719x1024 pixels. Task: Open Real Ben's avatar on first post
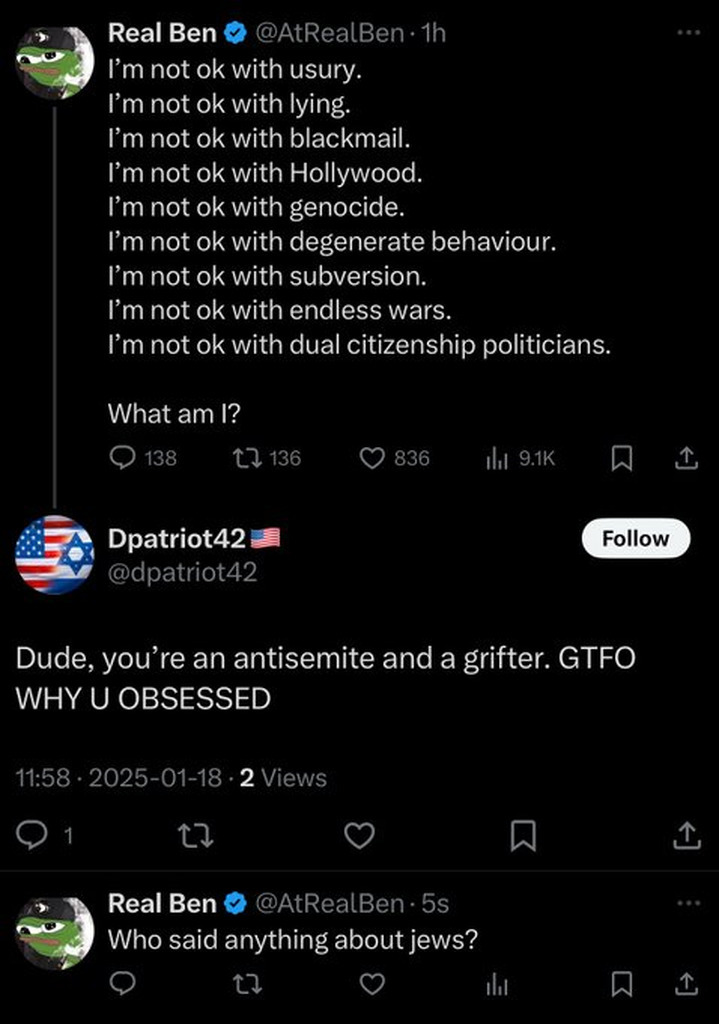tap(54, 62)
